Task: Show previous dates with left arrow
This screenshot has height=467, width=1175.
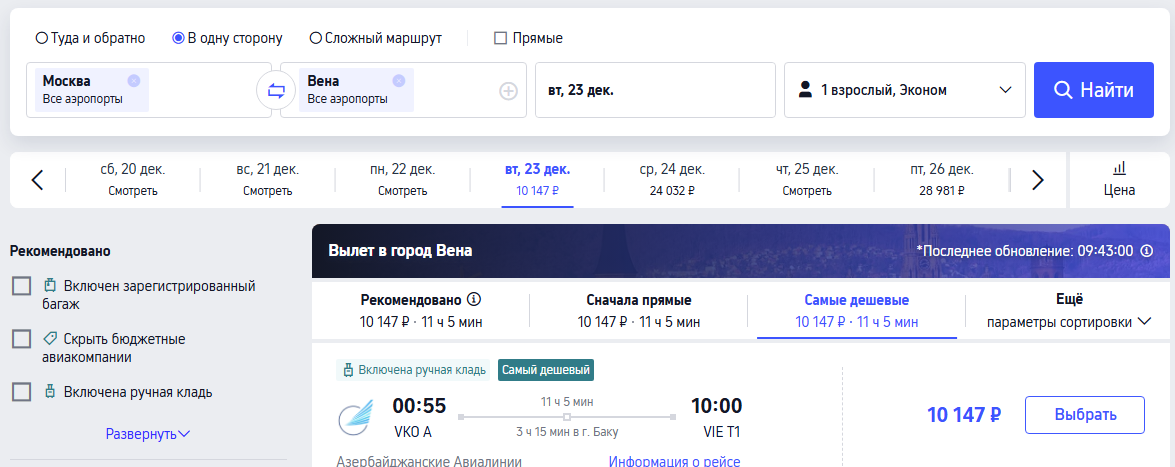Action: pyautogui.click(x=37, y=180)
